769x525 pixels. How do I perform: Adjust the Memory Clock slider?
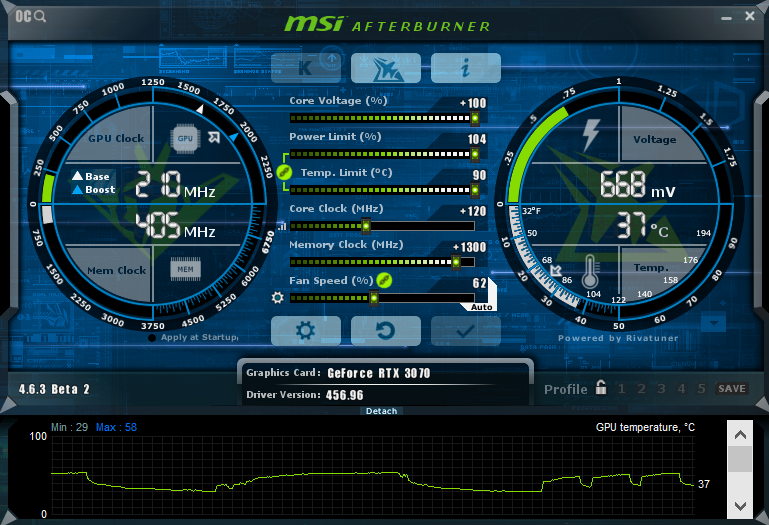coord(383,262)
